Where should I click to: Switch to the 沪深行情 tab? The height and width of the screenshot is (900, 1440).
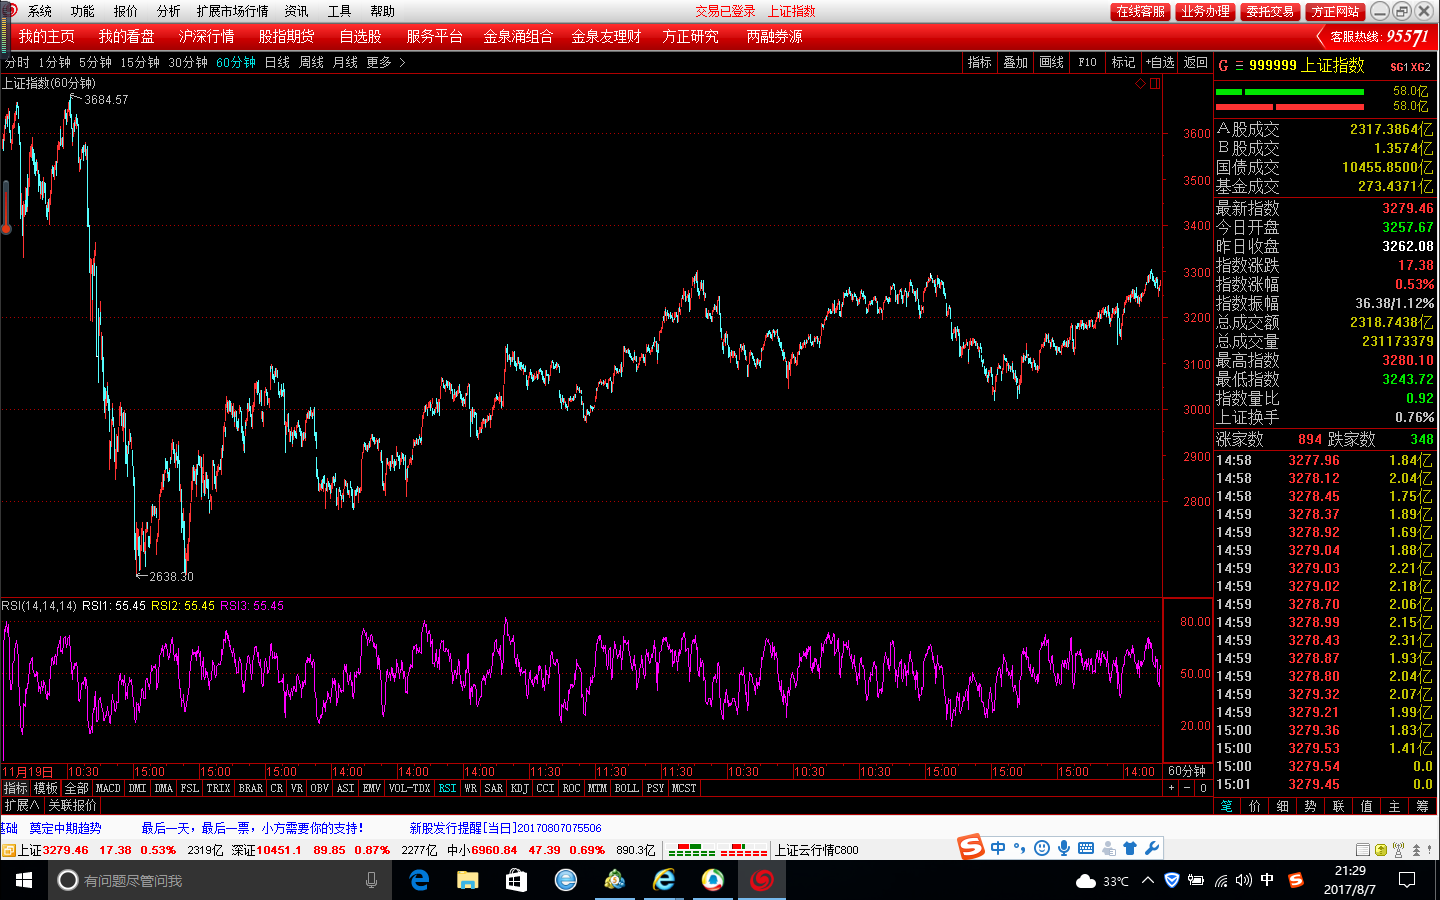[206, 36]
